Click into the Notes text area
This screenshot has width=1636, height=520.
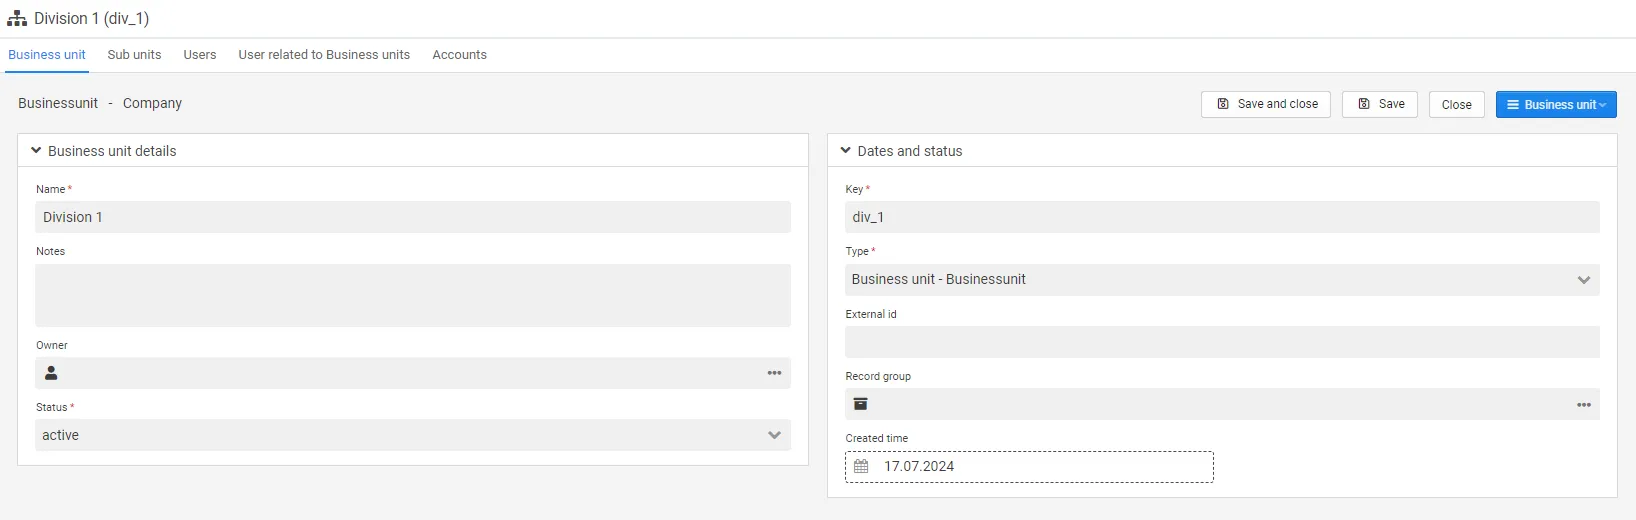pos(412,295)
